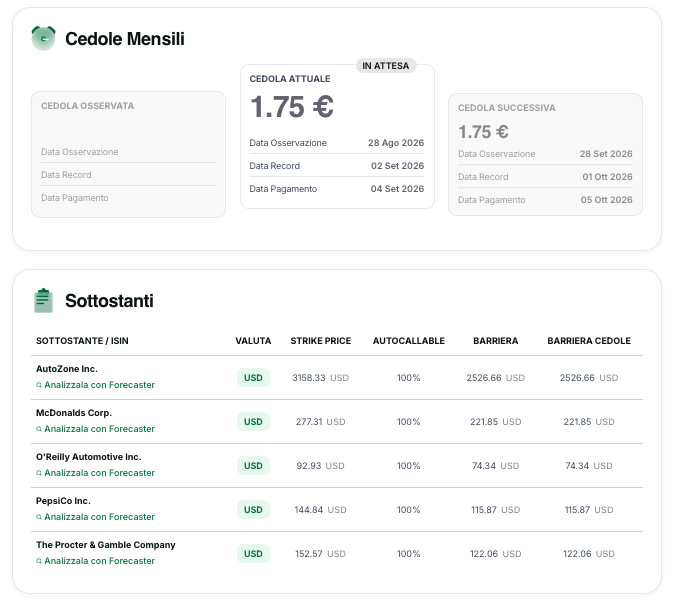
Task: Click The Procter & Gamble Company name
Action: click(106, 545)
